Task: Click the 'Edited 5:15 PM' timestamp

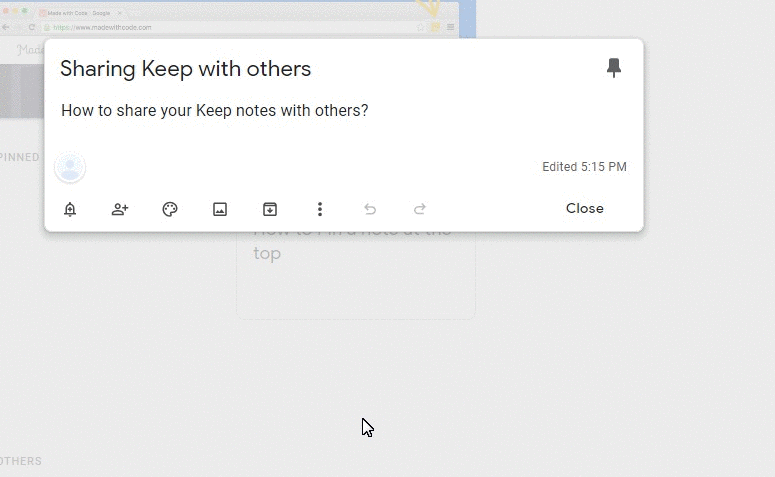Action: [584, 167]
